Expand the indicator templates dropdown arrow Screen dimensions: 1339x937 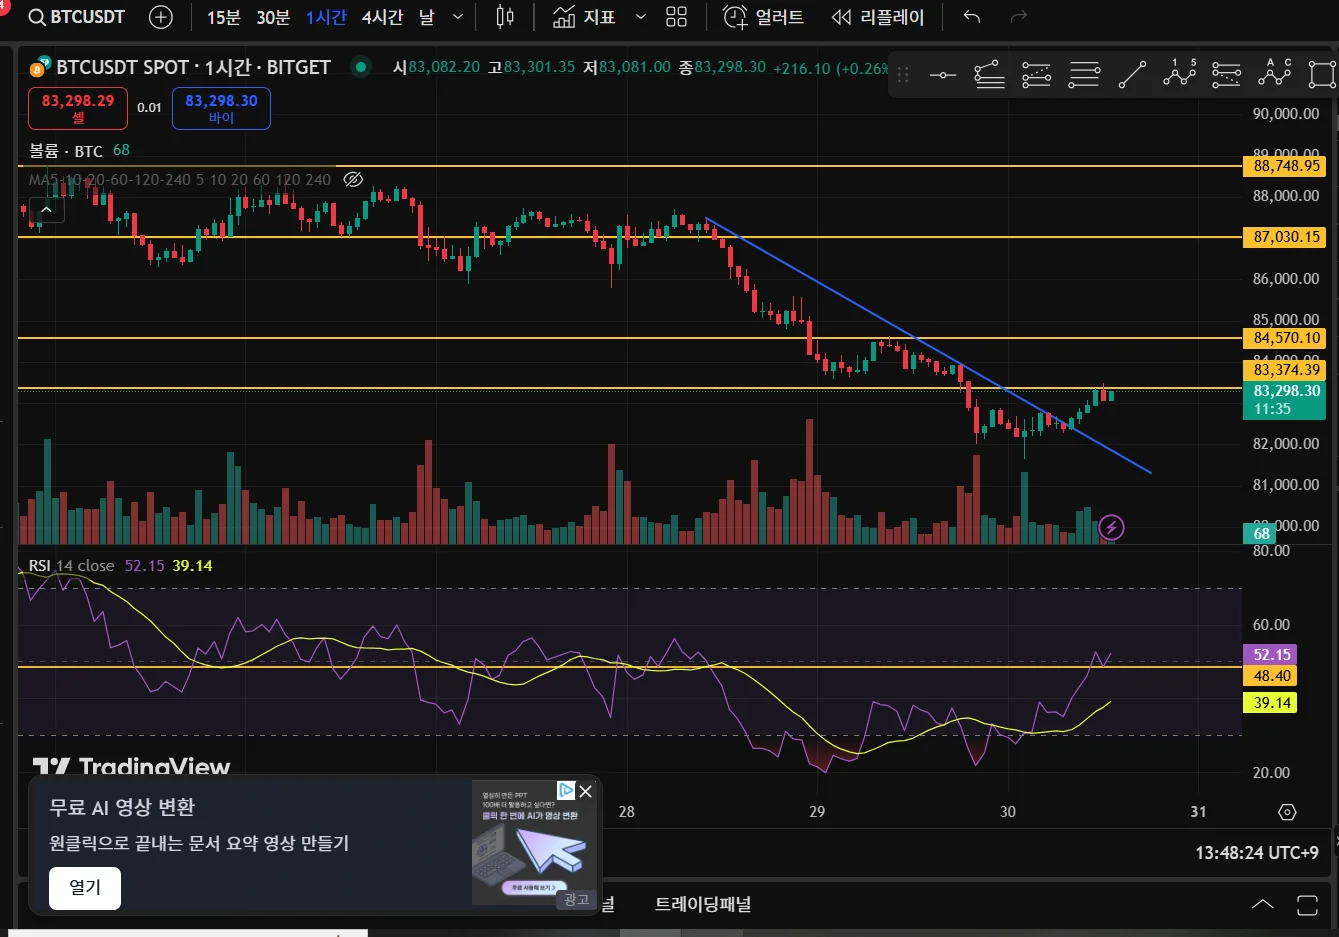(641, 17)
